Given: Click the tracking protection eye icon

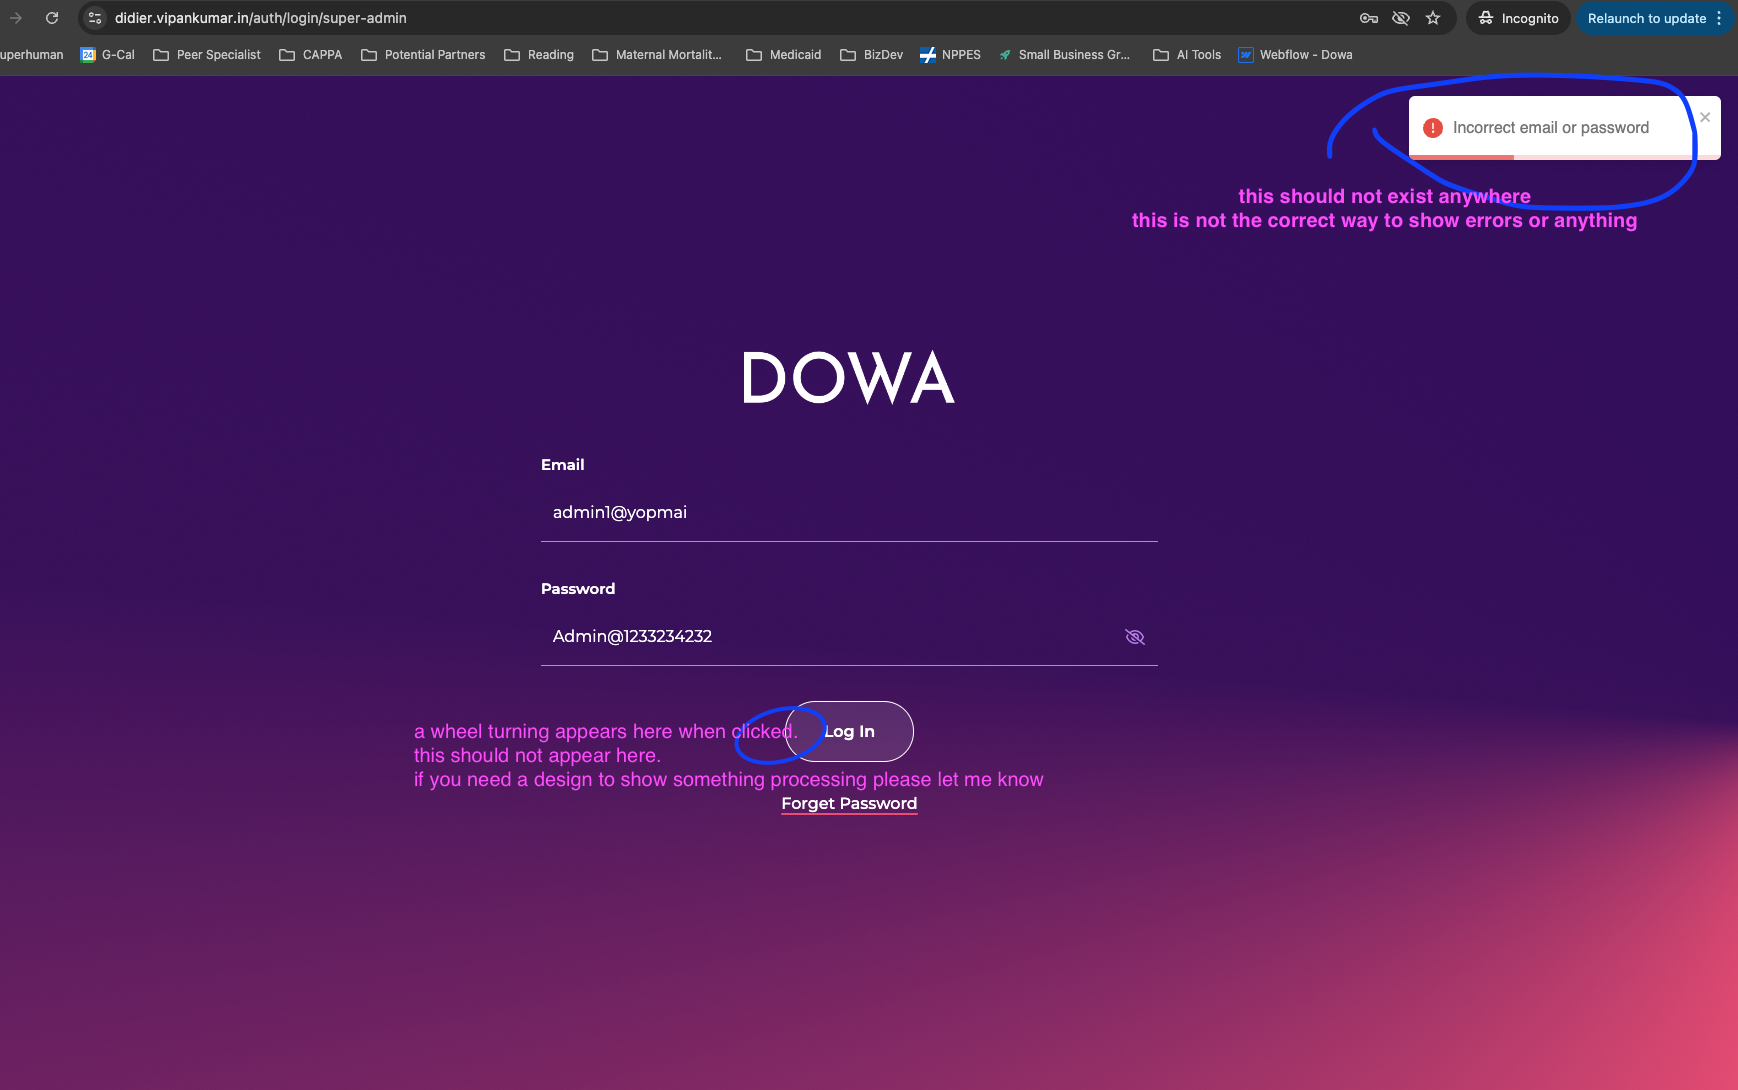Looking at the screenshot, I should coord(1401,18).
